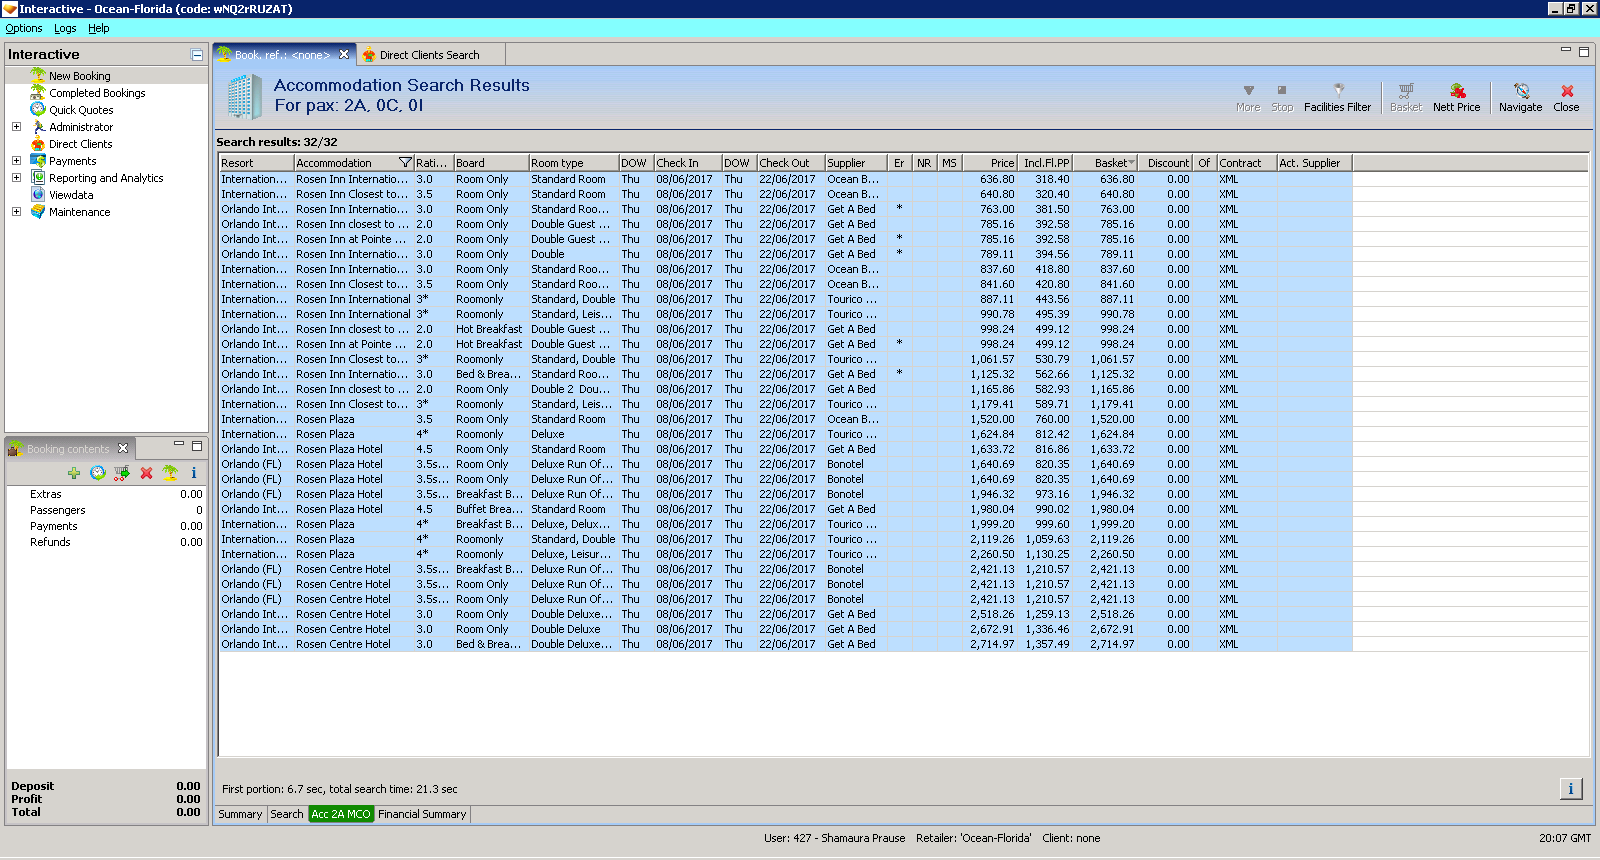
Task: Sort results by the Supplier column
Action: point(855,163)
